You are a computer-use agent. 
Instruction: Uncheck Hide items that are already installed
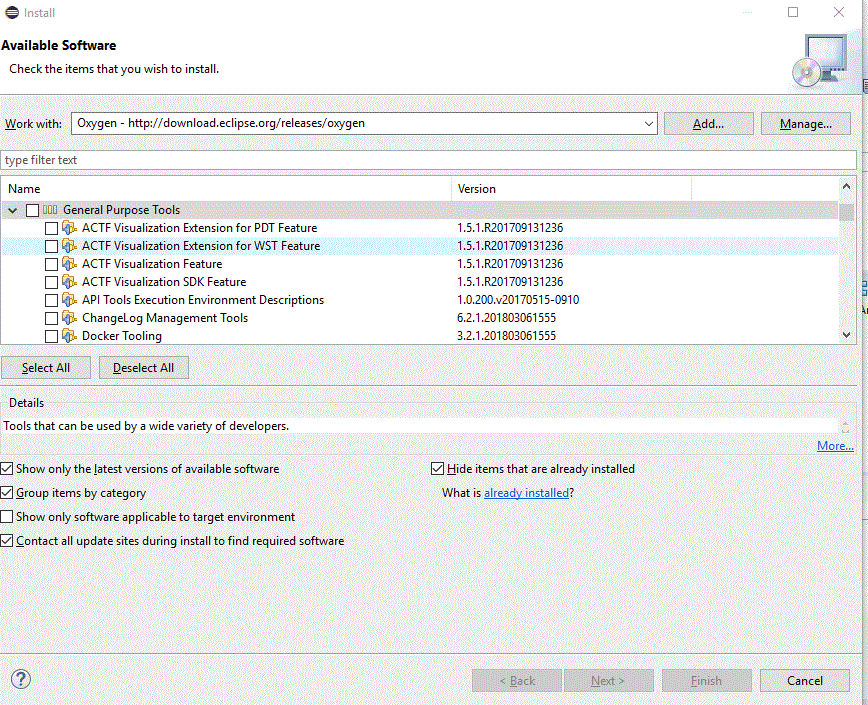437,469
